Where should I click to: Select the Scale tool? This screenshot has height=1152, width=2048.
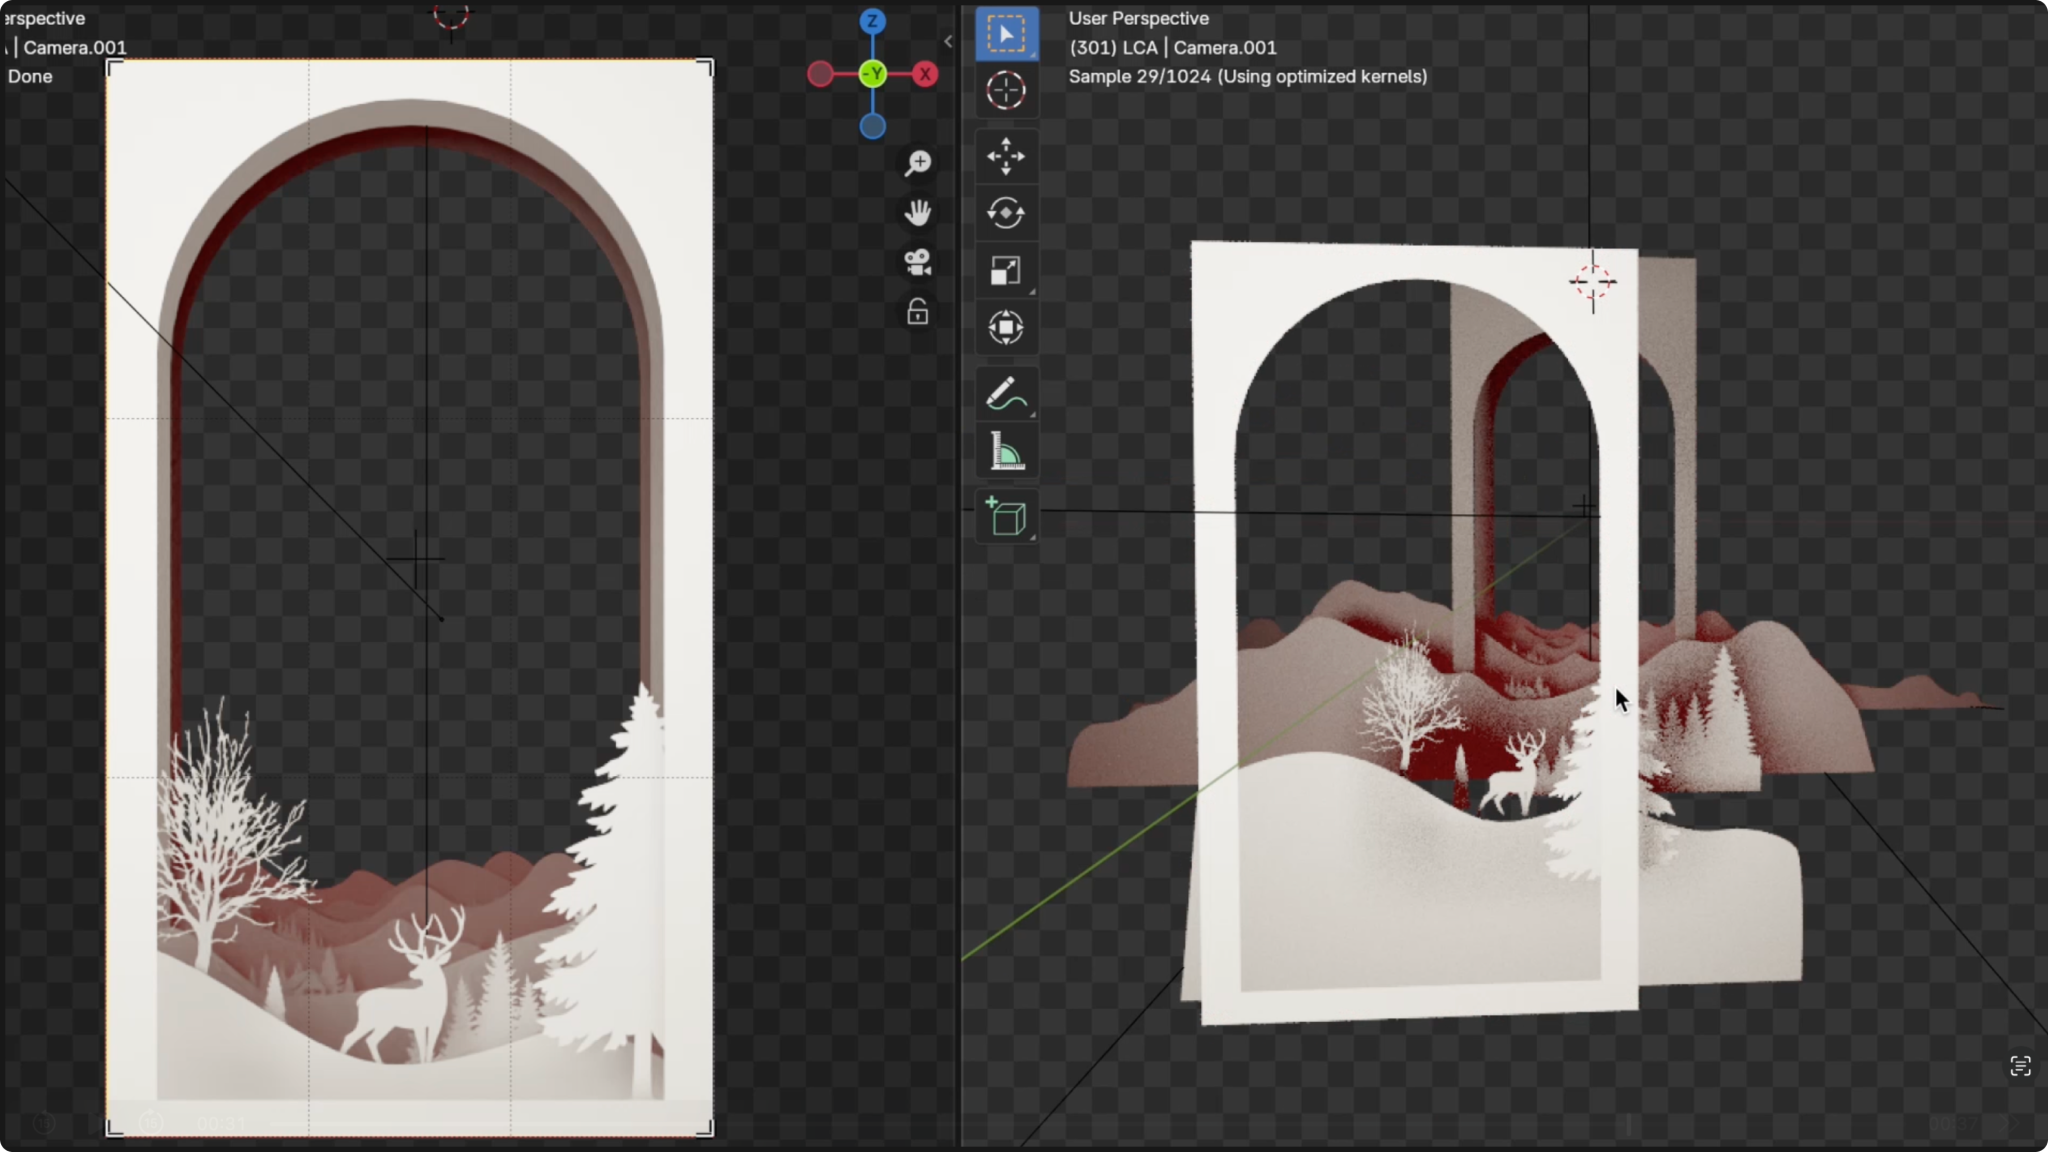click(x=1006, y=270)
